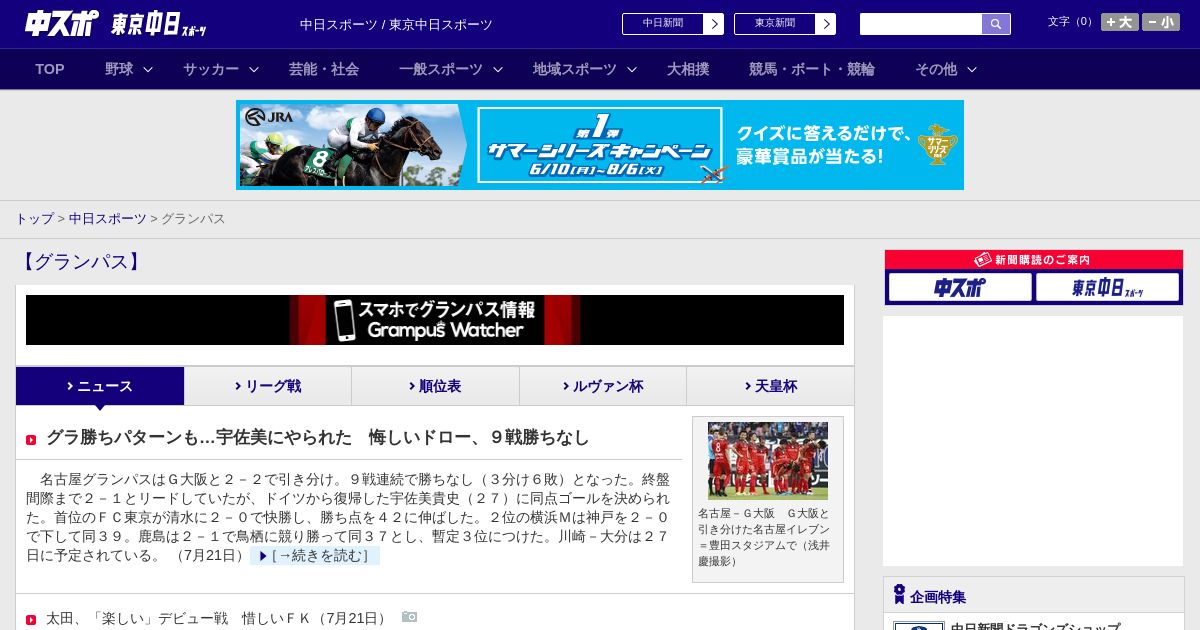Open the Grampus Watcher smartphone banner
This screenshot has height=630, width=1200.
pos(435,320)
